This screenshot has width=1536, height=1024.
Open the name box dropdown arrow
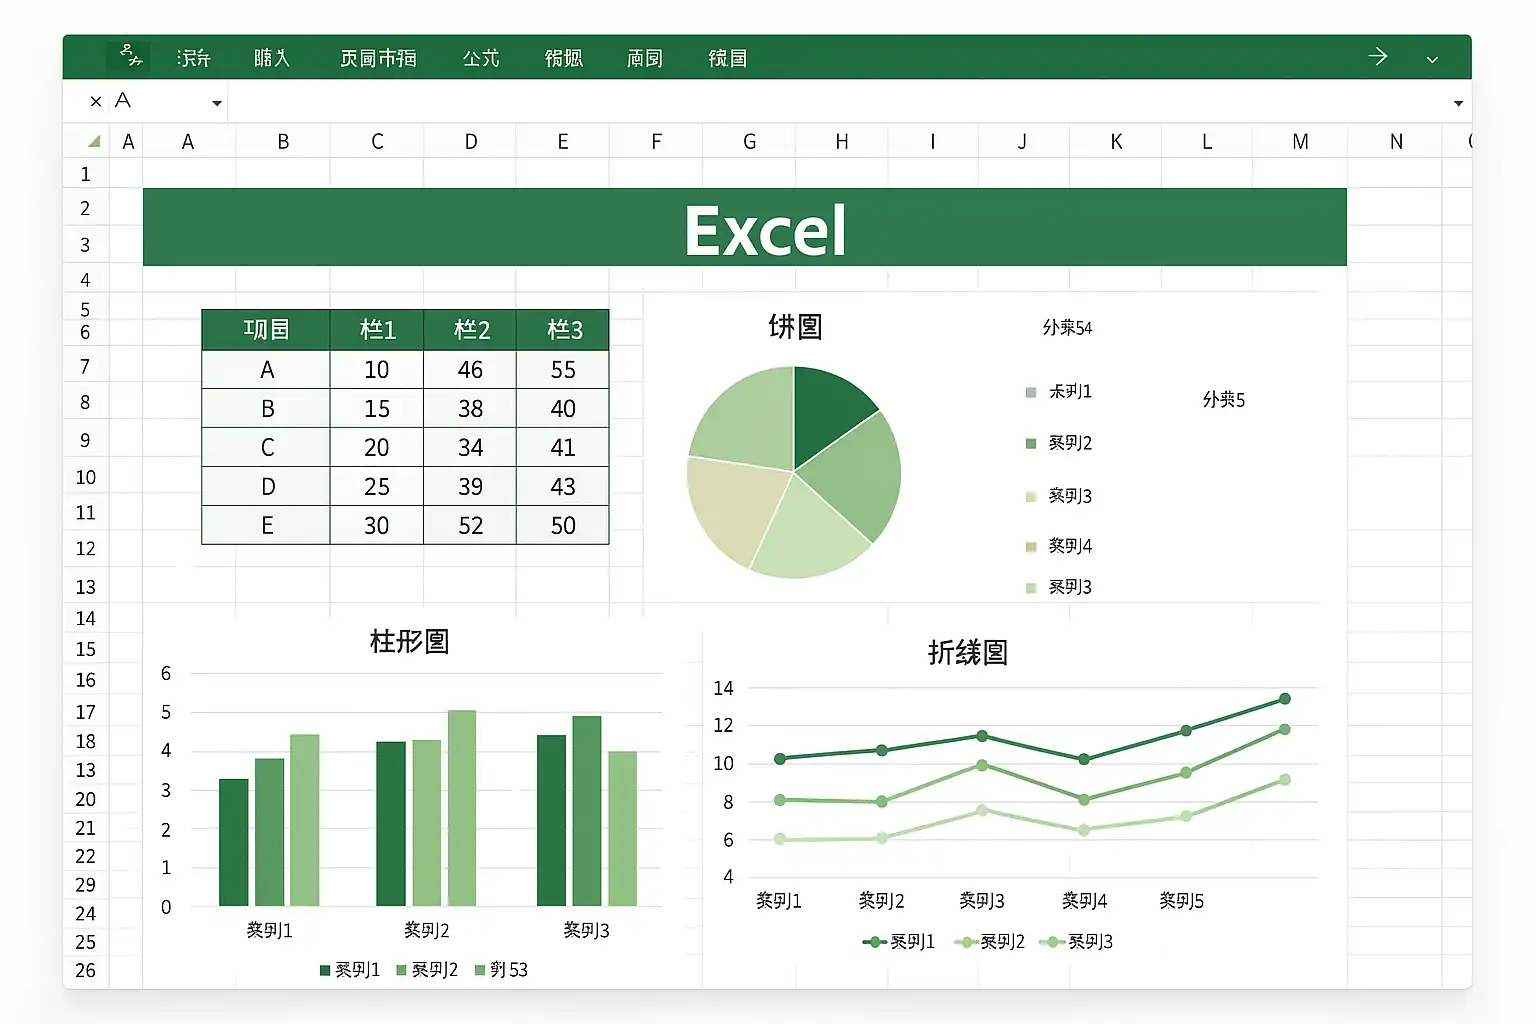click(217, 103)
